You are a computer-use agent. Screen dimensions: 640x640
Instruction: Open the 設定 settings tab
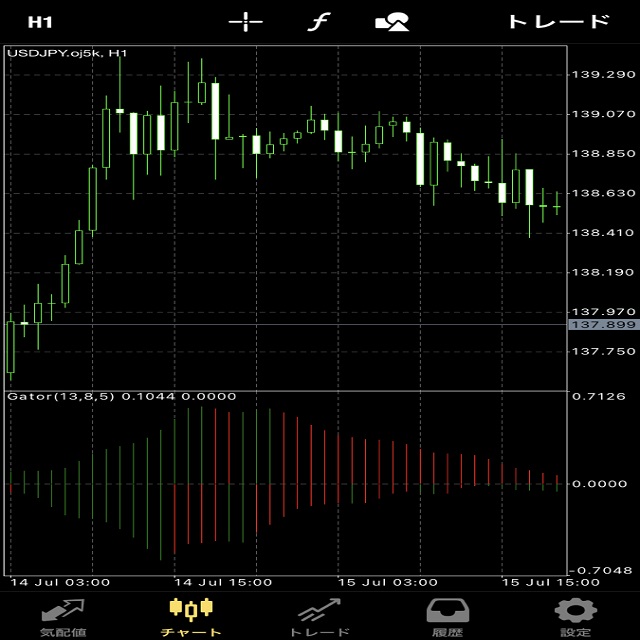[x=576, y=618]
